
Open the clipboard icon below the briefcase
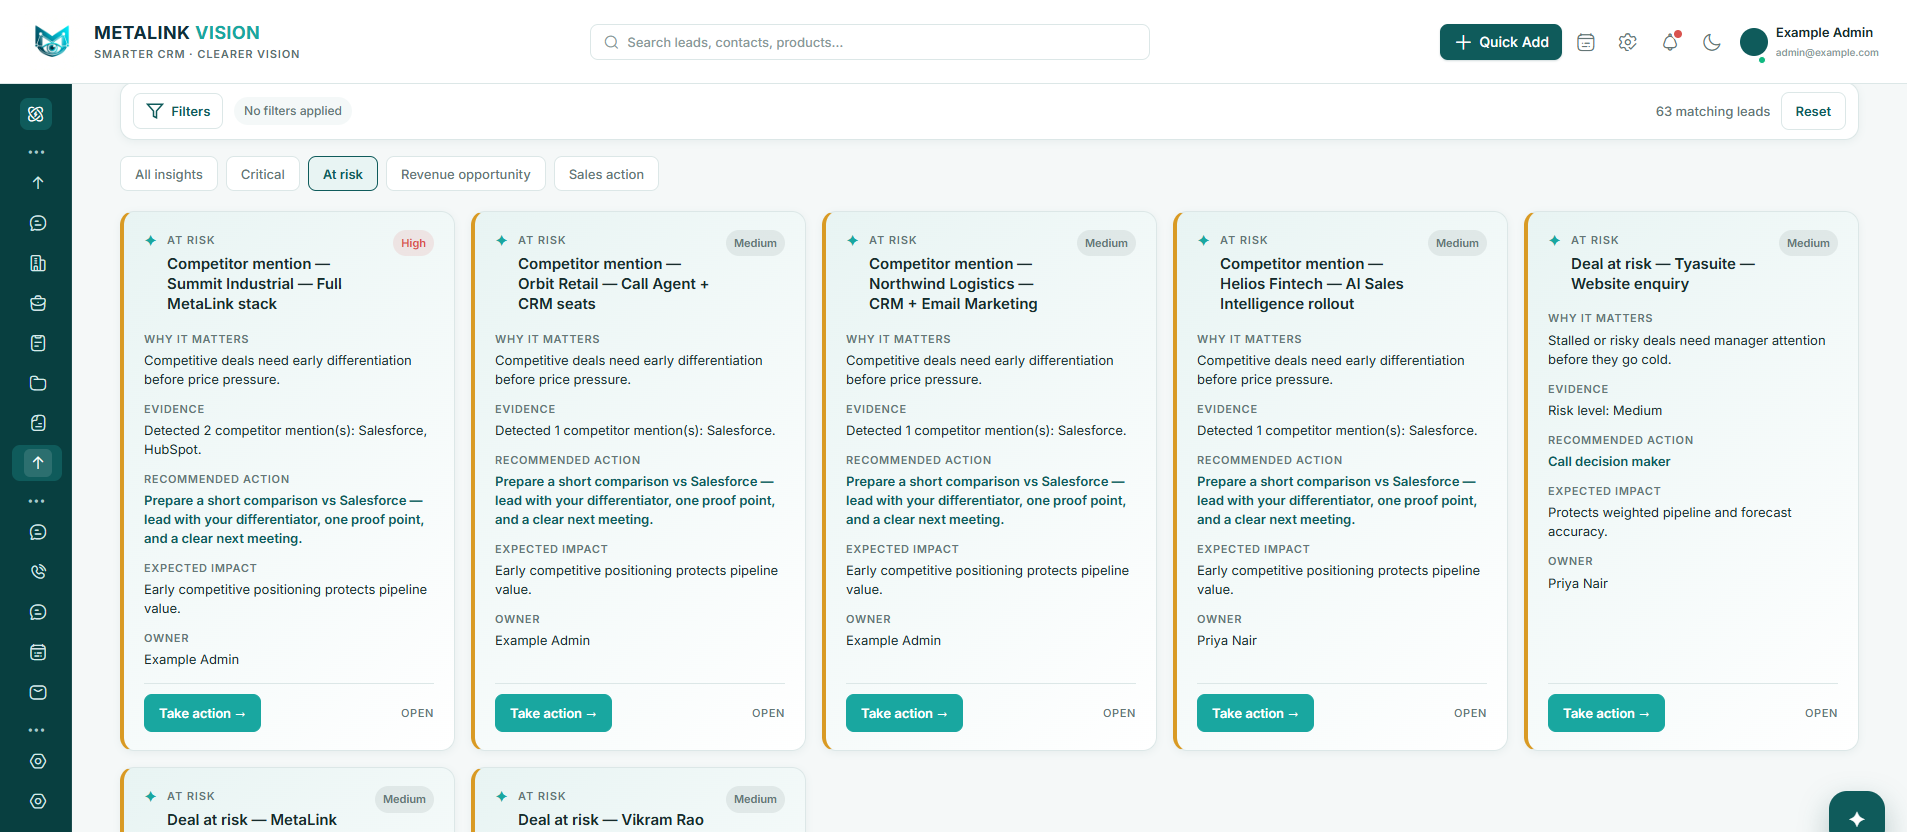point(38,343)
